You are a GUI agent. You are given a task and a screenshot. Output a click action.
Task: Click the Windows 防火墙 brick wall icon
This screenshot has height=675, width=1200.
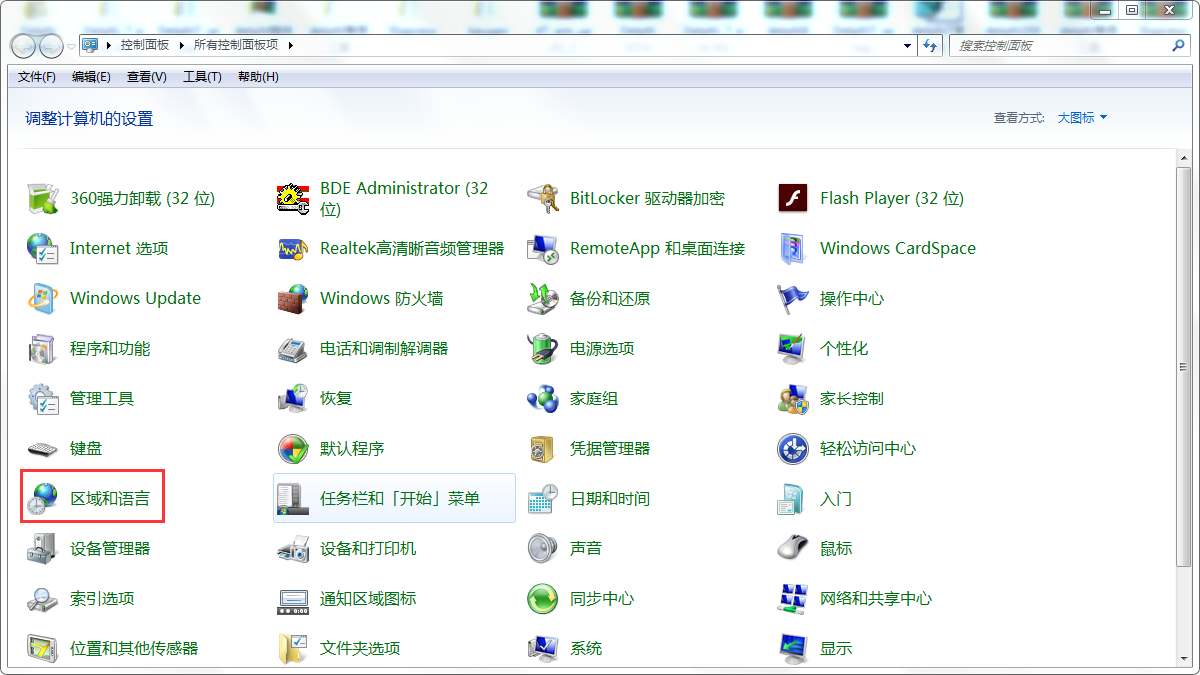point(292,298)
